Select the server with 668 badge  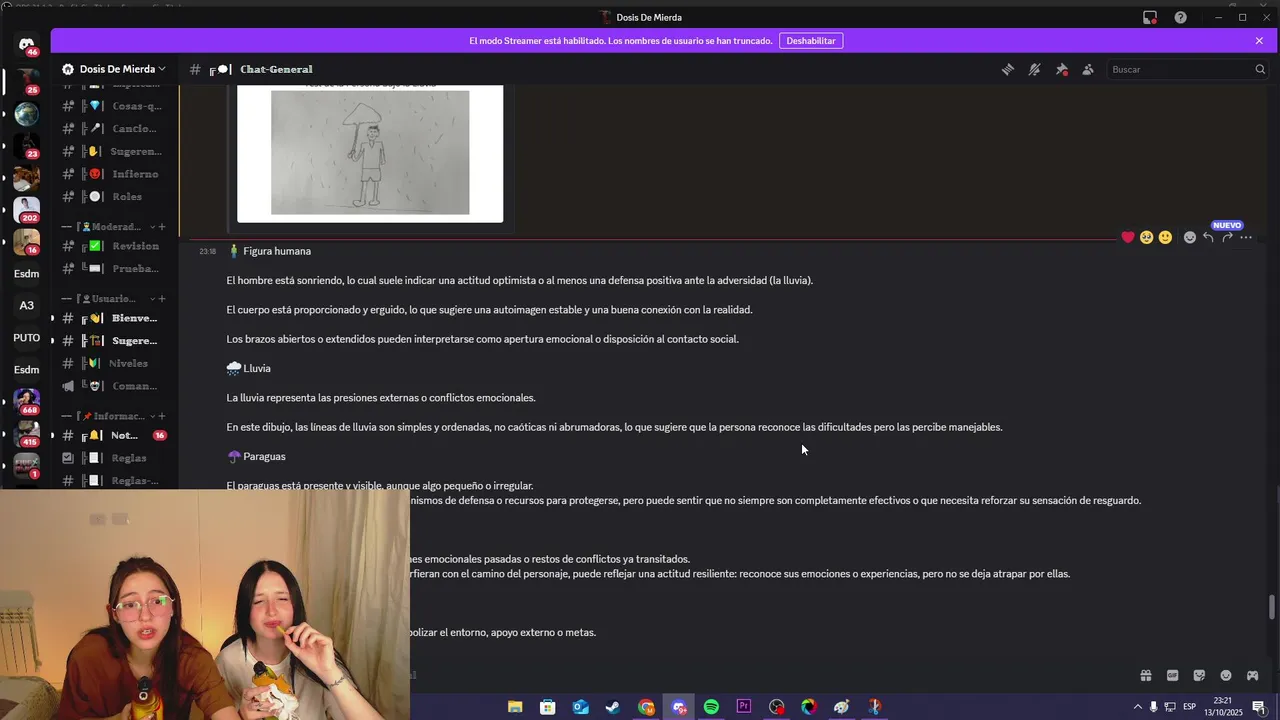tap(26, 402)
